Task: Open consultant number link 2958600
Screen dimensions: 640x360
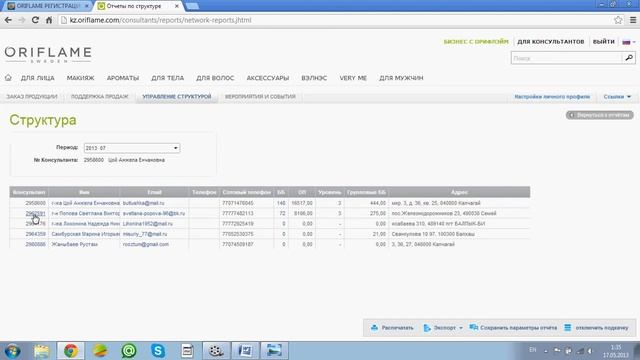Action: click(36, 203)
